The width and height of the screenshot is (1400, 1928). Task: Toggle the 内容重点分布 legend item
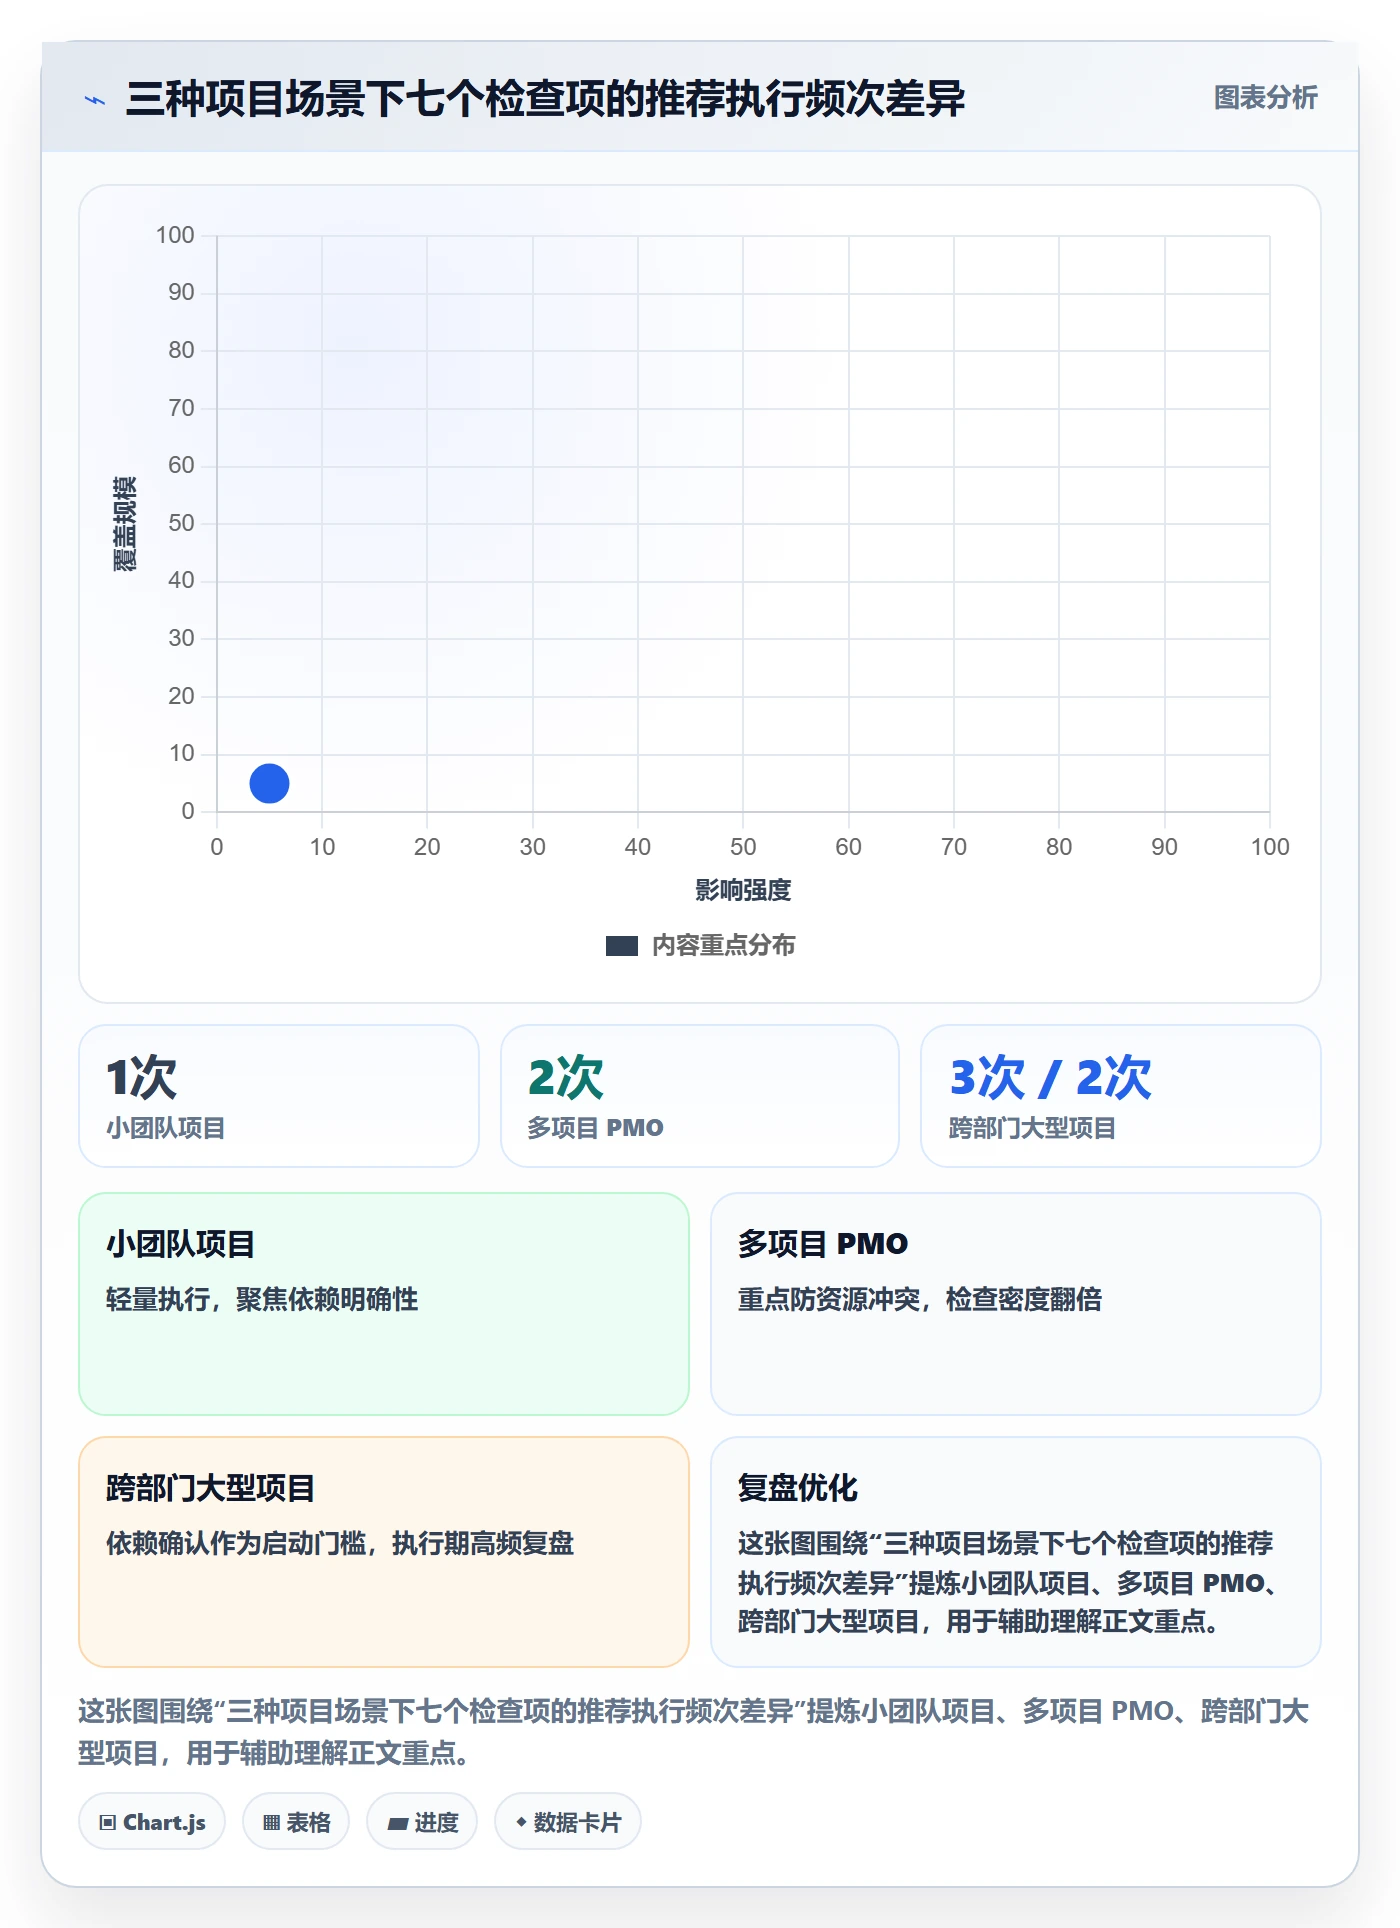pos(700,945)
